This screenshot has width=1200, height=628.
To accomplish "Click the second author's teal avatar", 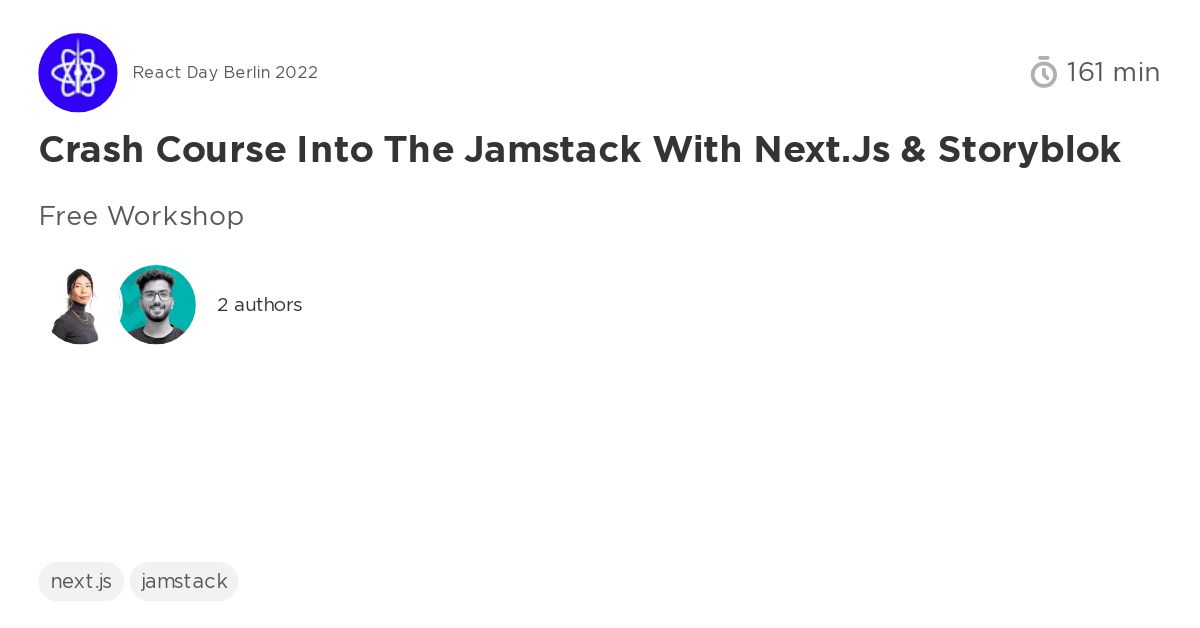I will (x=157, y=305).
